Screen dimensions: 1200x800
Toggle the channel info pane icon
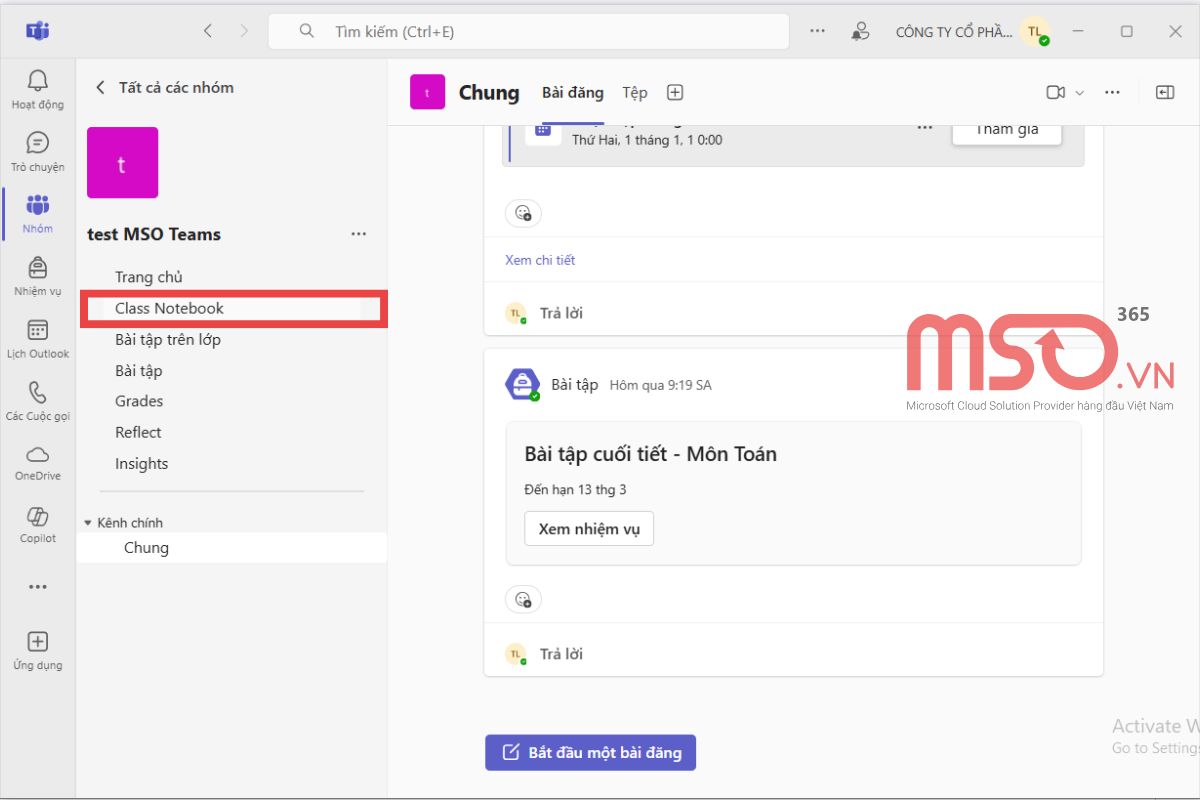(x=1164, y=92)
